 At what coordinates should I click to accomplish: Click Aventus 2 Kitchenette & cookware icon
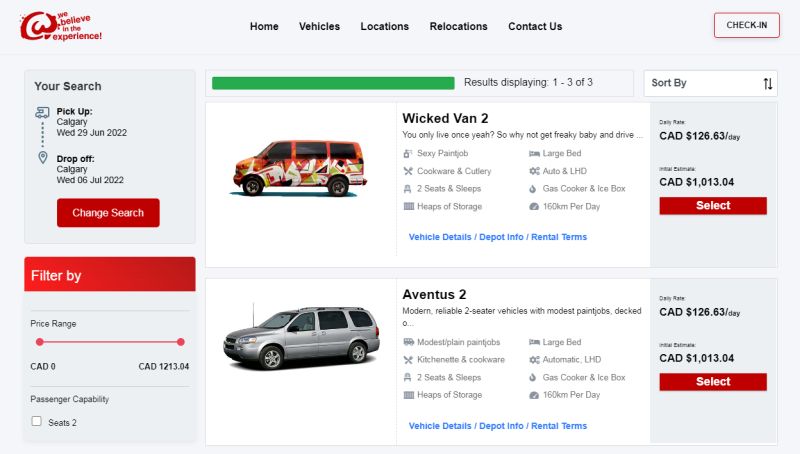[x=408, y=360]
